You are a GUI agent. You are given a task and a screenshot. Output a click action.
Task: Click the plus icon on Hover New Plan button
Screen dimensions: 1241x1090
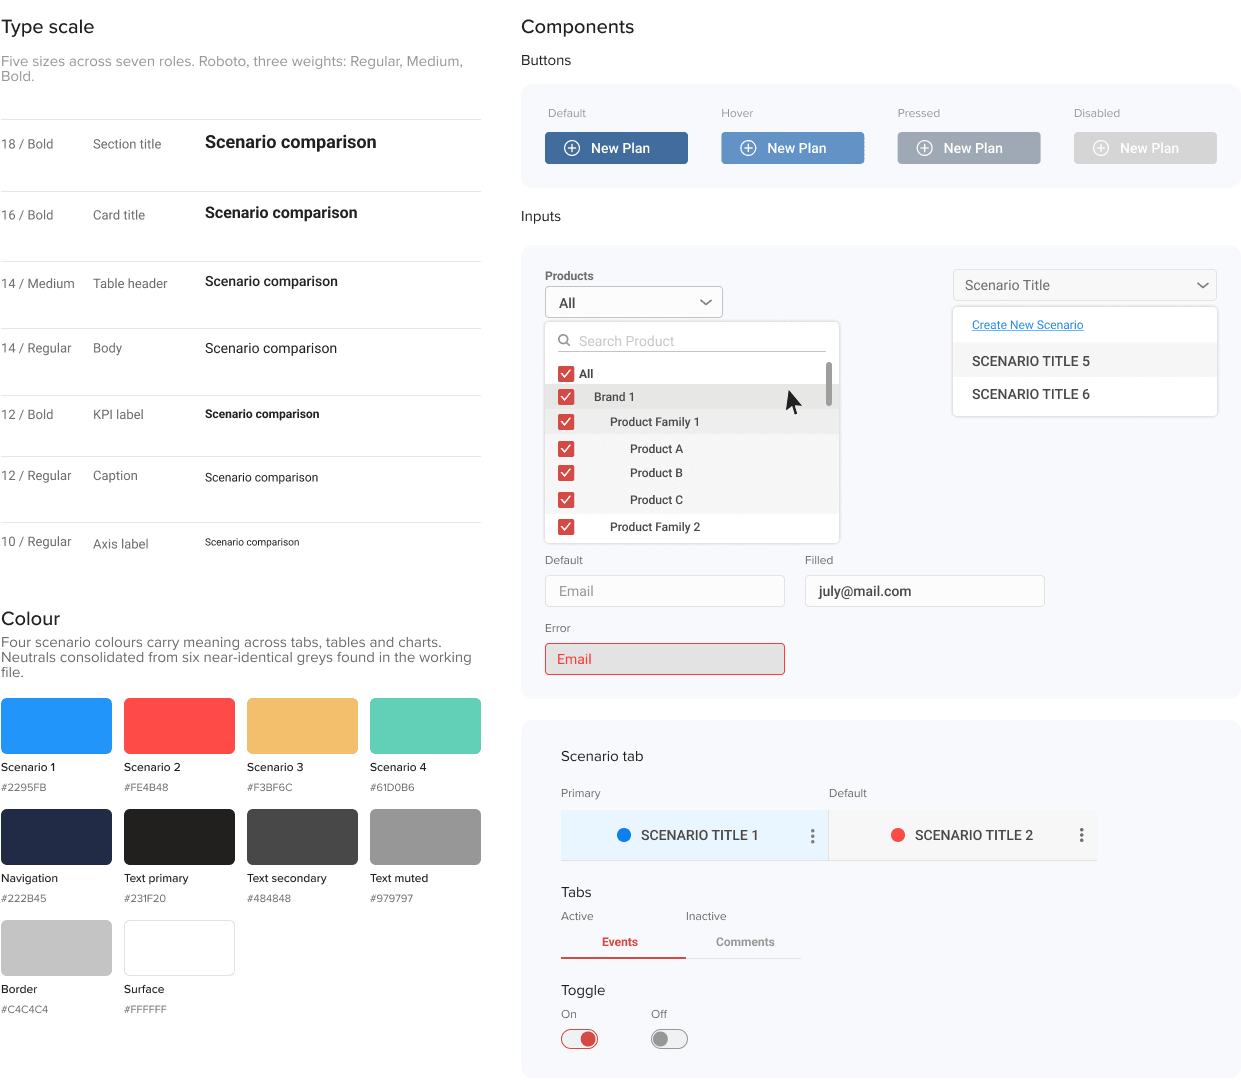(x=748, y=148)
